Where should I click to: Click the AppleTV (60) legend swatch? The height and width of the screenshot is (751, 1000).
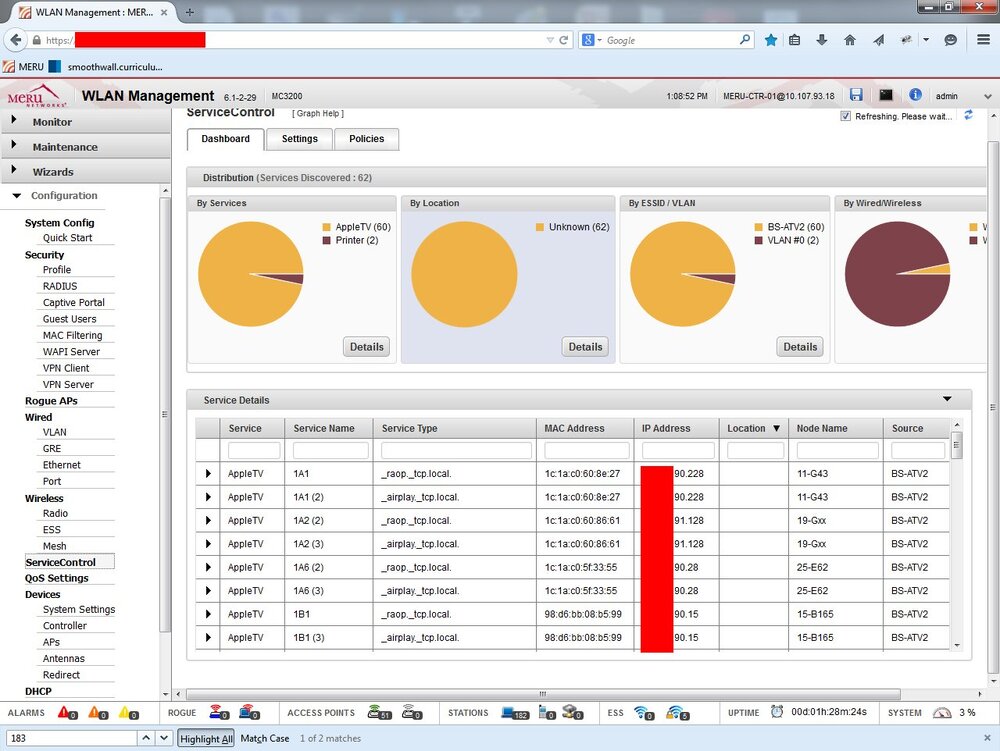(327, 227)
